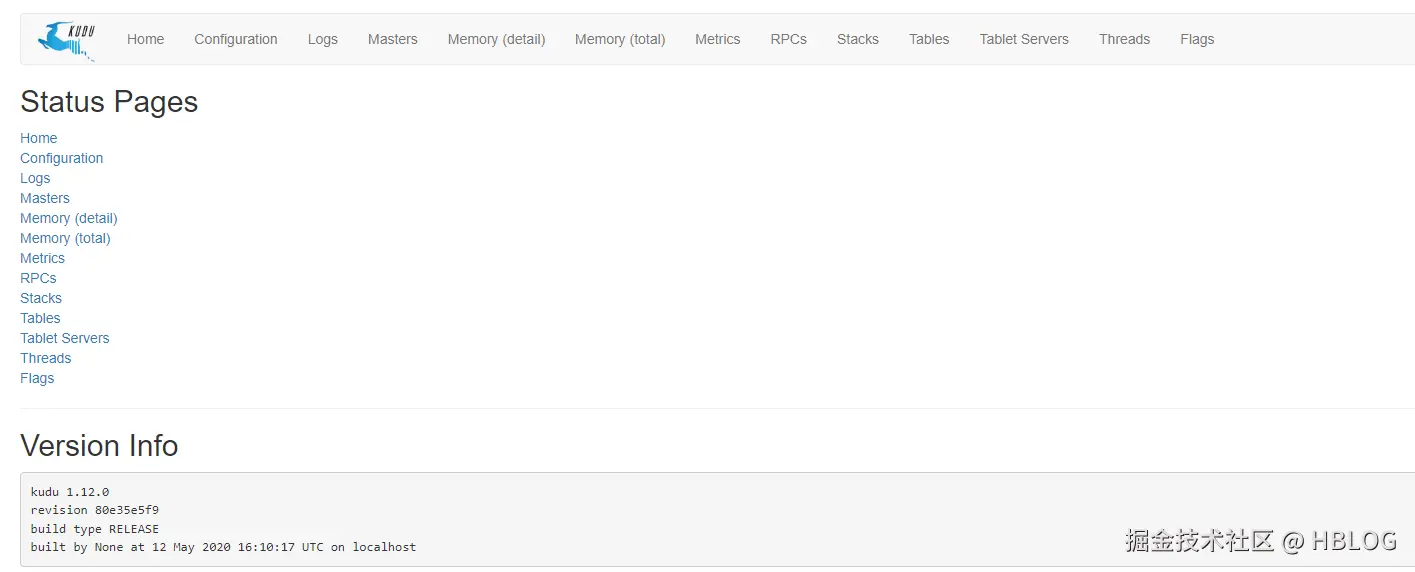Open Tables in the top navbar
Screen dimensions: 1415x572
[x=929, y=39]
